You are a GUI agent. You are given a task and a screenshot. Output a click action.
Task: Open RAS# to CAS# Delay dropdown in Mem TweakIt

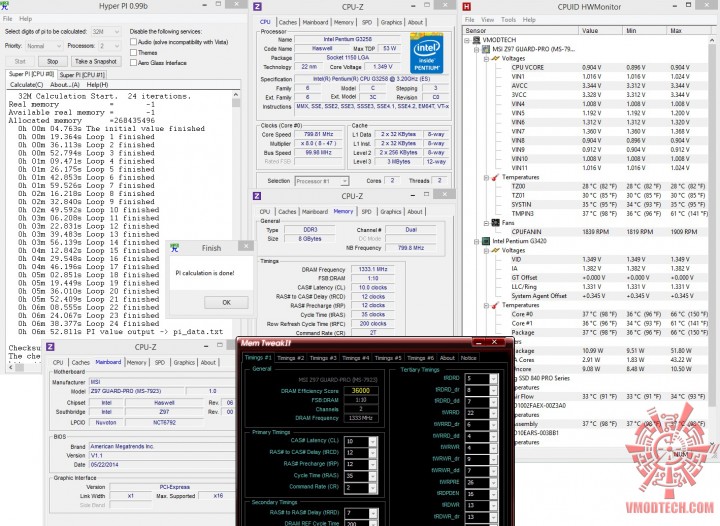372,453
